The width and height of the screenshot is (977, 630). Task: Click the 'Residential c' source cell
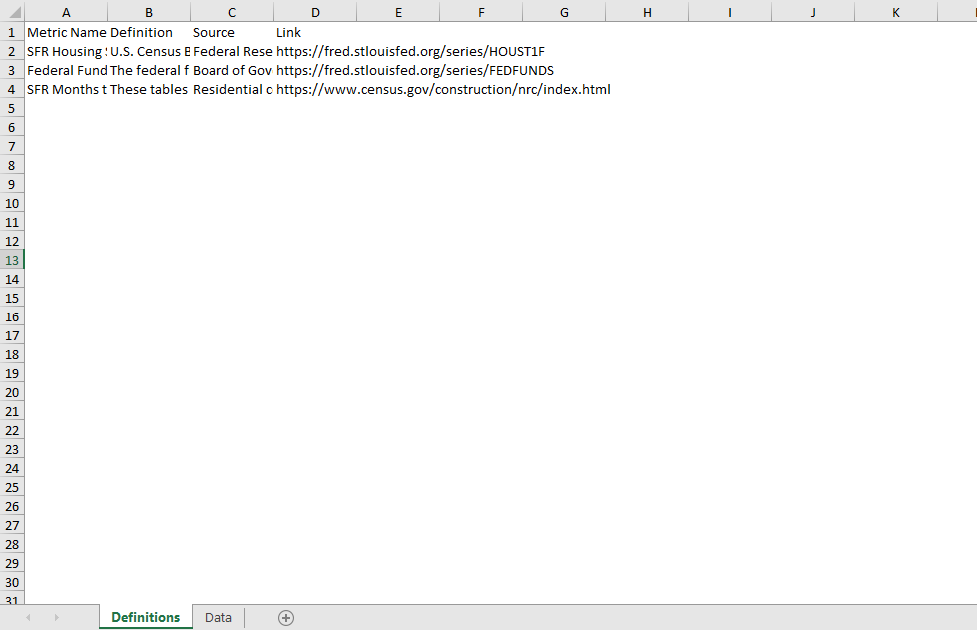point(232,90)
